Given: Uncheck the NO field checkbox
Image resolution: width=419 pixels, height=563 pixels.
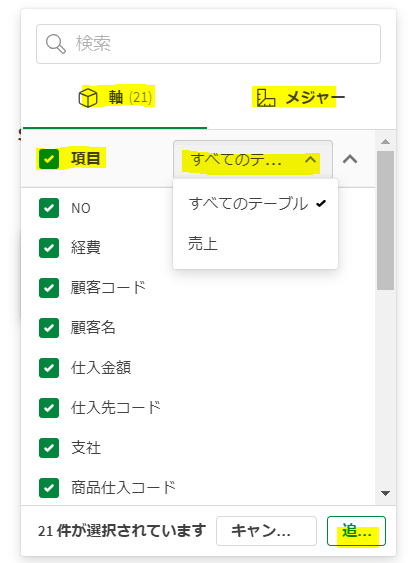Looking at the screenshot, I should tap(49, 208).
